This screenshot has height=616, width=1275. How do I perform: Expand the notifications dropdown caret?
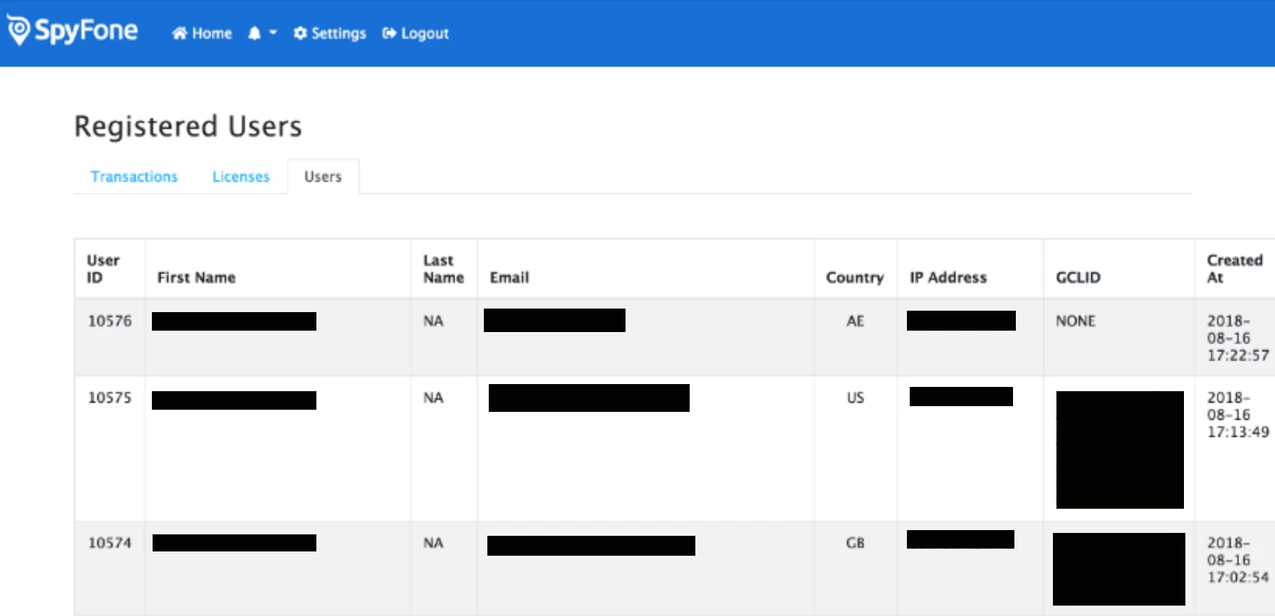(273, 34)
